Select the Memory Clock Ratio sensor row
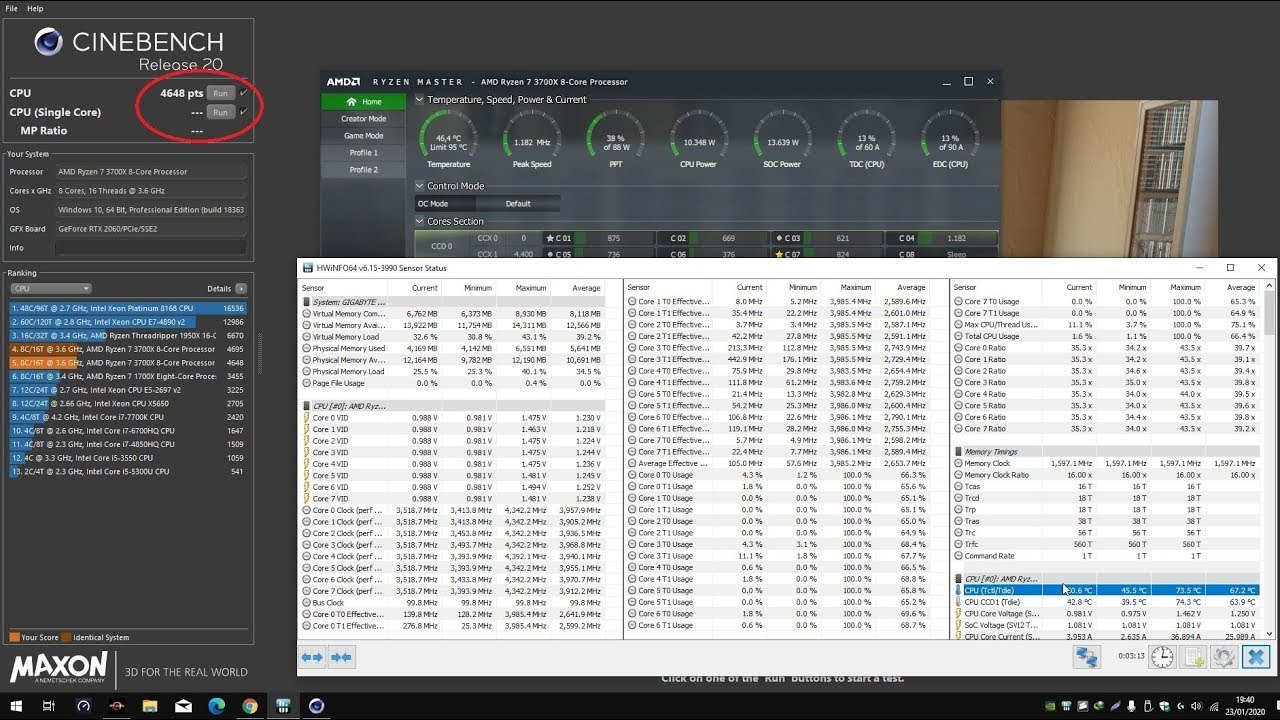Image resolution: width=1280 pixels, height=720 pixels. [x=1107, y=475]
